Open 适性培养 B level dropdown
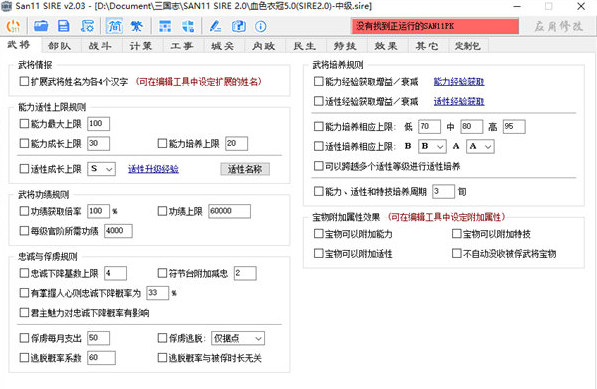 click(432, 146)
